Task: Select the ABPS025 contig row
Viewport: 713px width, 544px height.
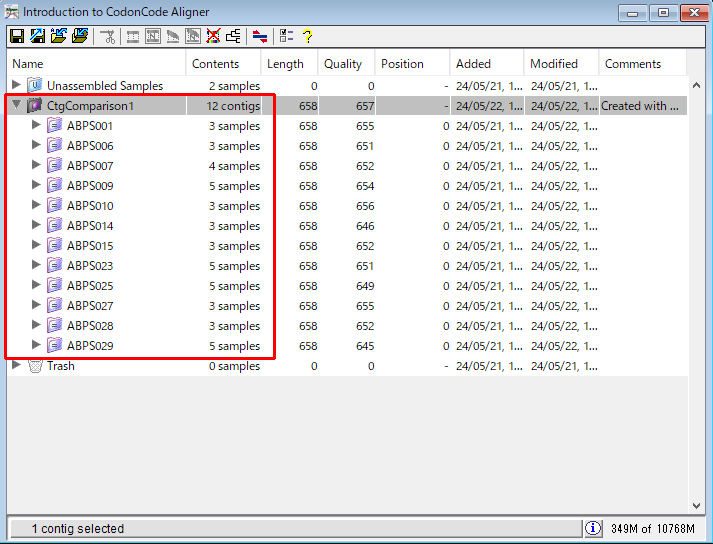Action: [90, 286]
